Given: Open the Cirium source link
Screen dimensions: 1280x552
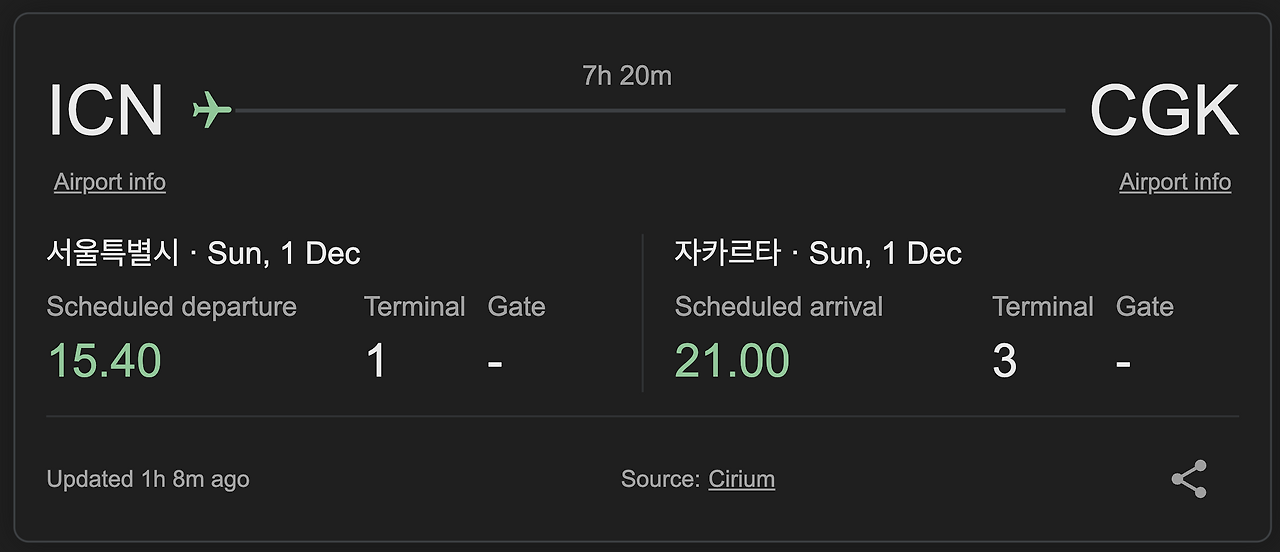Looking at the screenshot, I should pos(741,479).
